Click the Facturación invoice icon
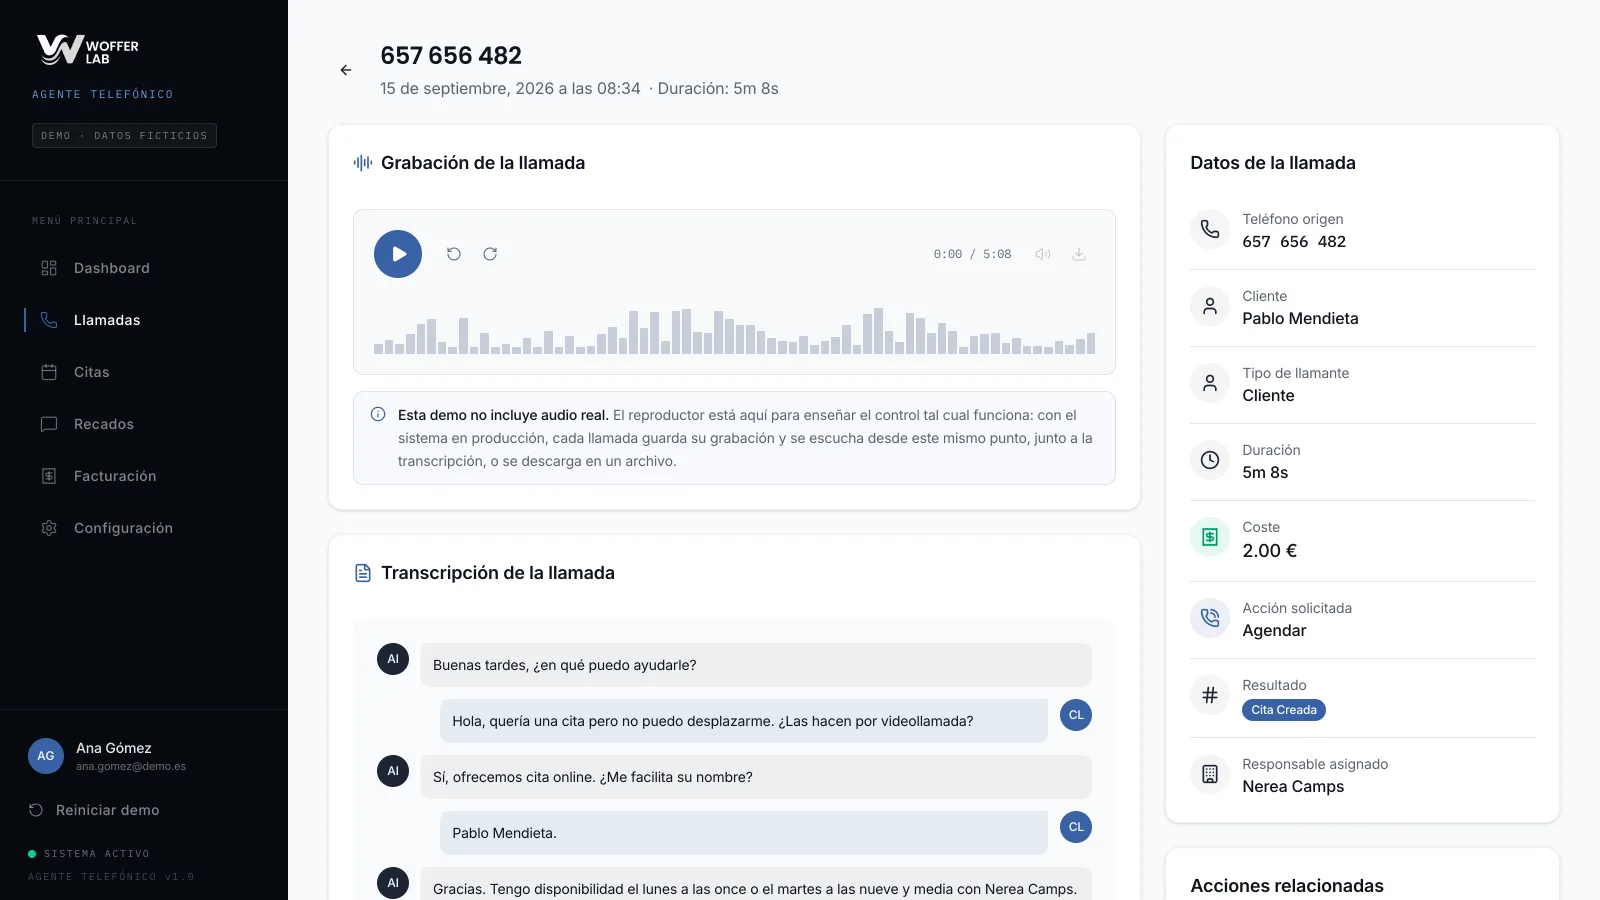 pyautogui.click(x=49, y=476)
